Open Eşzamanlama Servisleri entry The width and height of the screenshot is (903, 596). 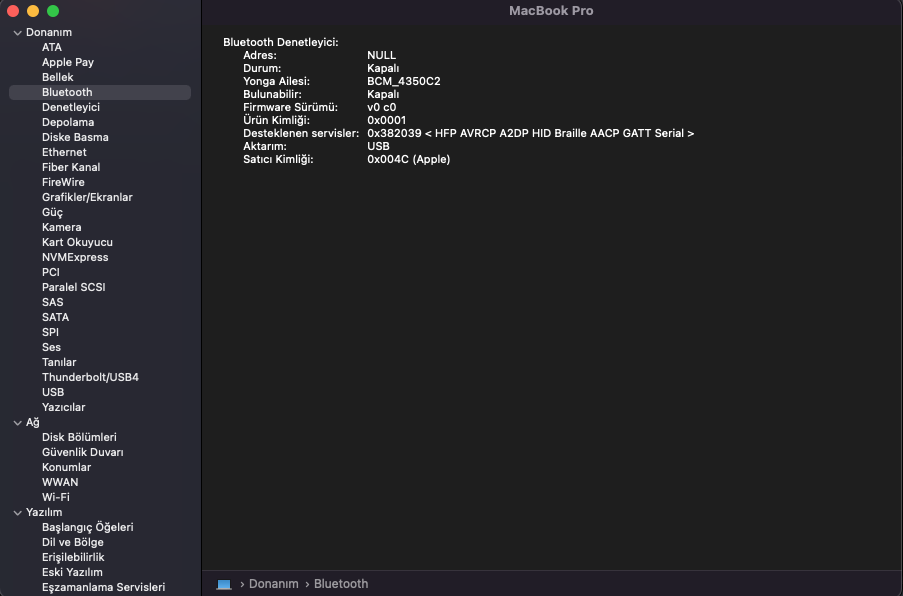click(103, 587)
